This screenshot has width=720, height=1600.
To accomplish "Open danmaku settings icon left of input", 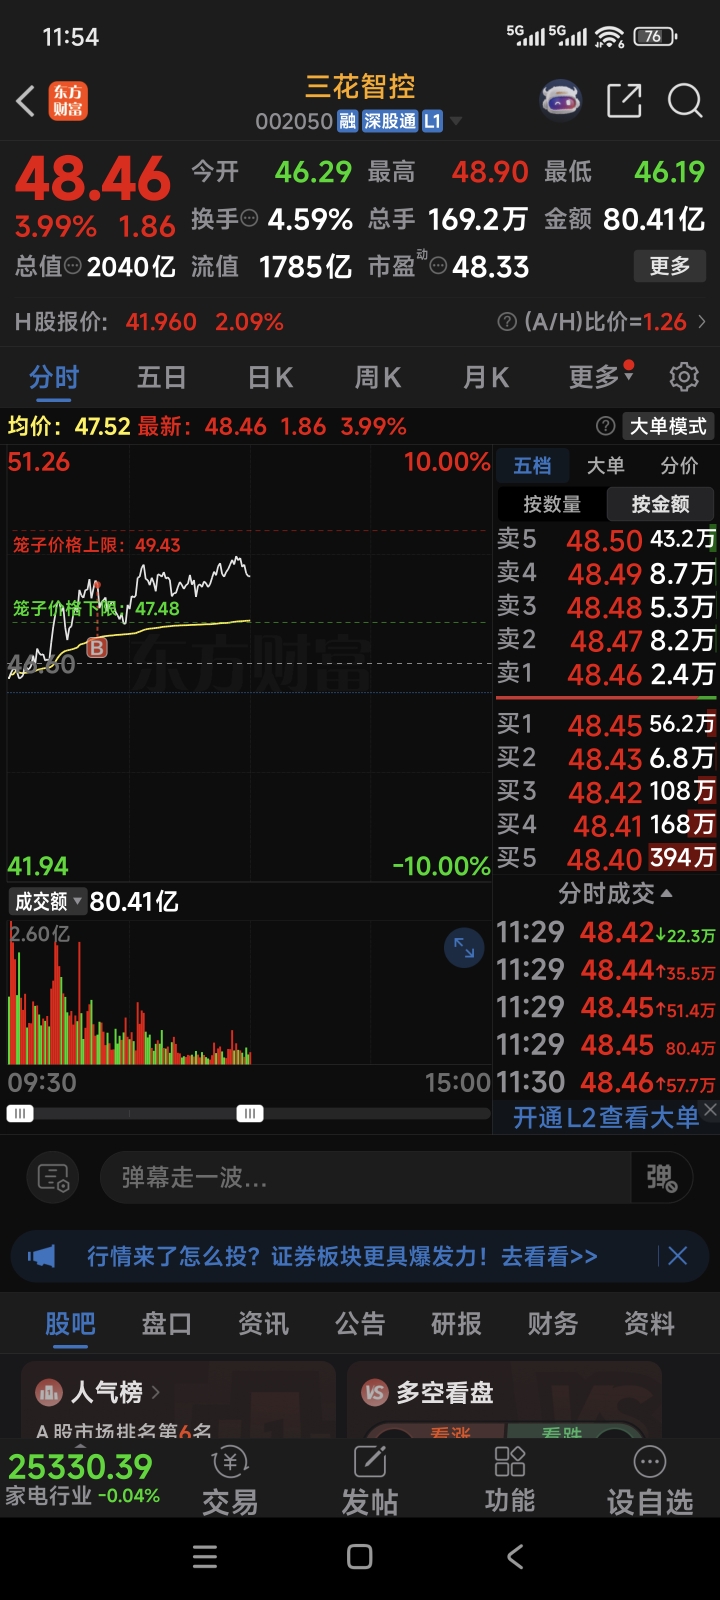I will click(x=53, y=1177).
